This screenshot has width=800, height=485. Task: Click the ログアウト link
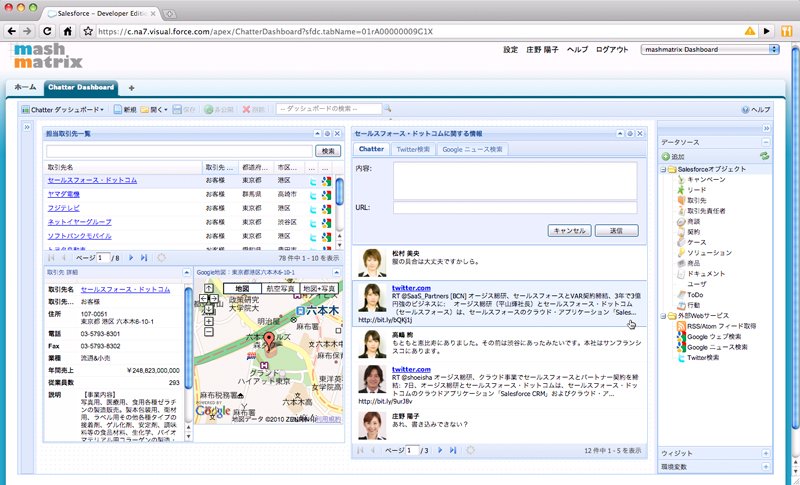pos(612,49)
